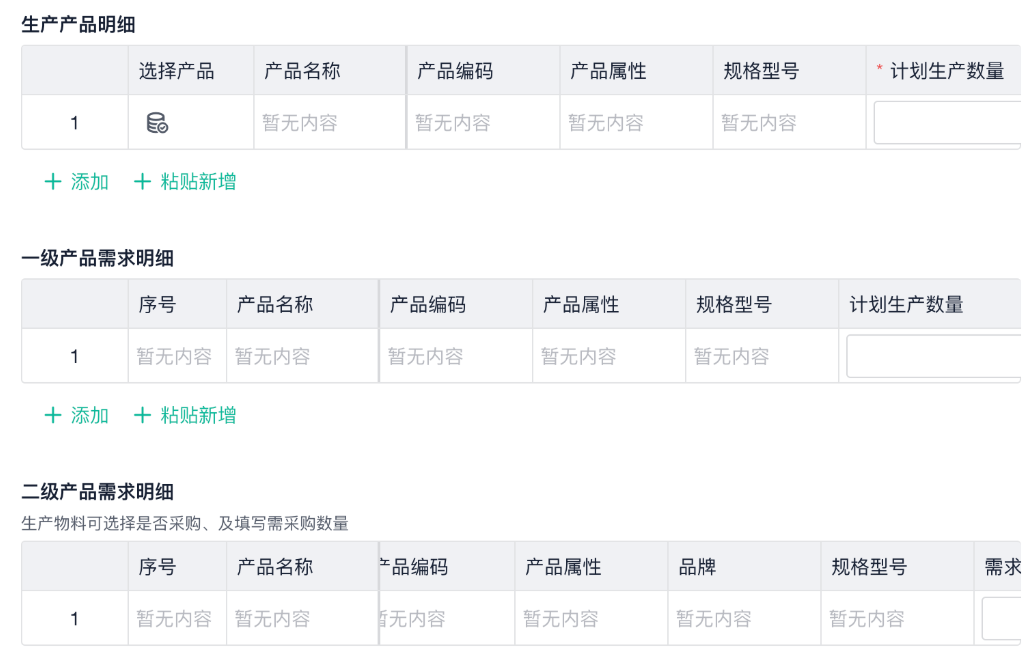Click the 品牌 column header
1022x662 pixels.
697,567
